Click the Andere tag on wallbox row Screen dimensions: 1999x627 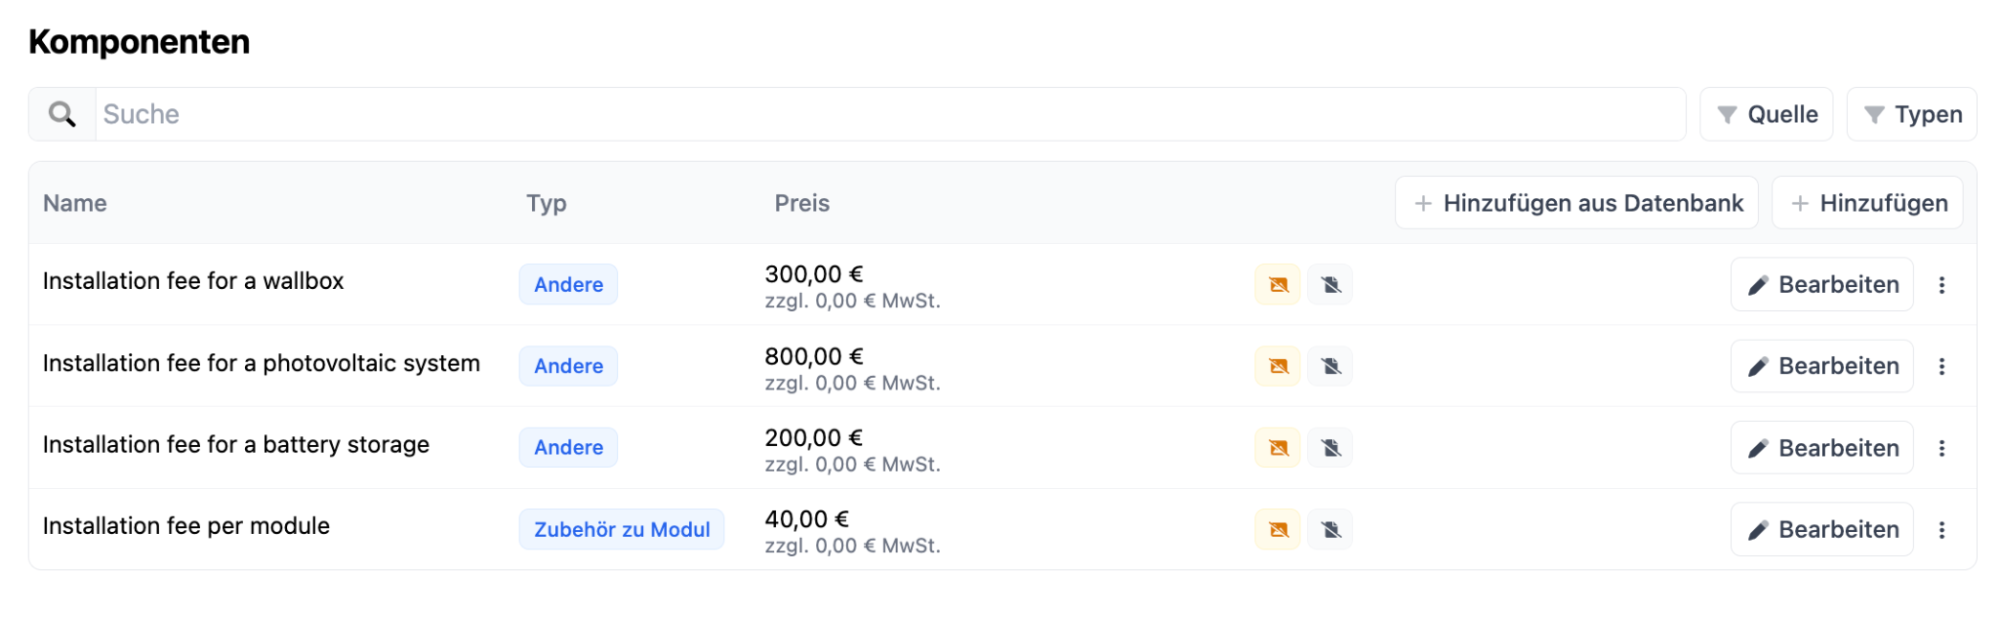pyautogui.click(x=568, y=285)
